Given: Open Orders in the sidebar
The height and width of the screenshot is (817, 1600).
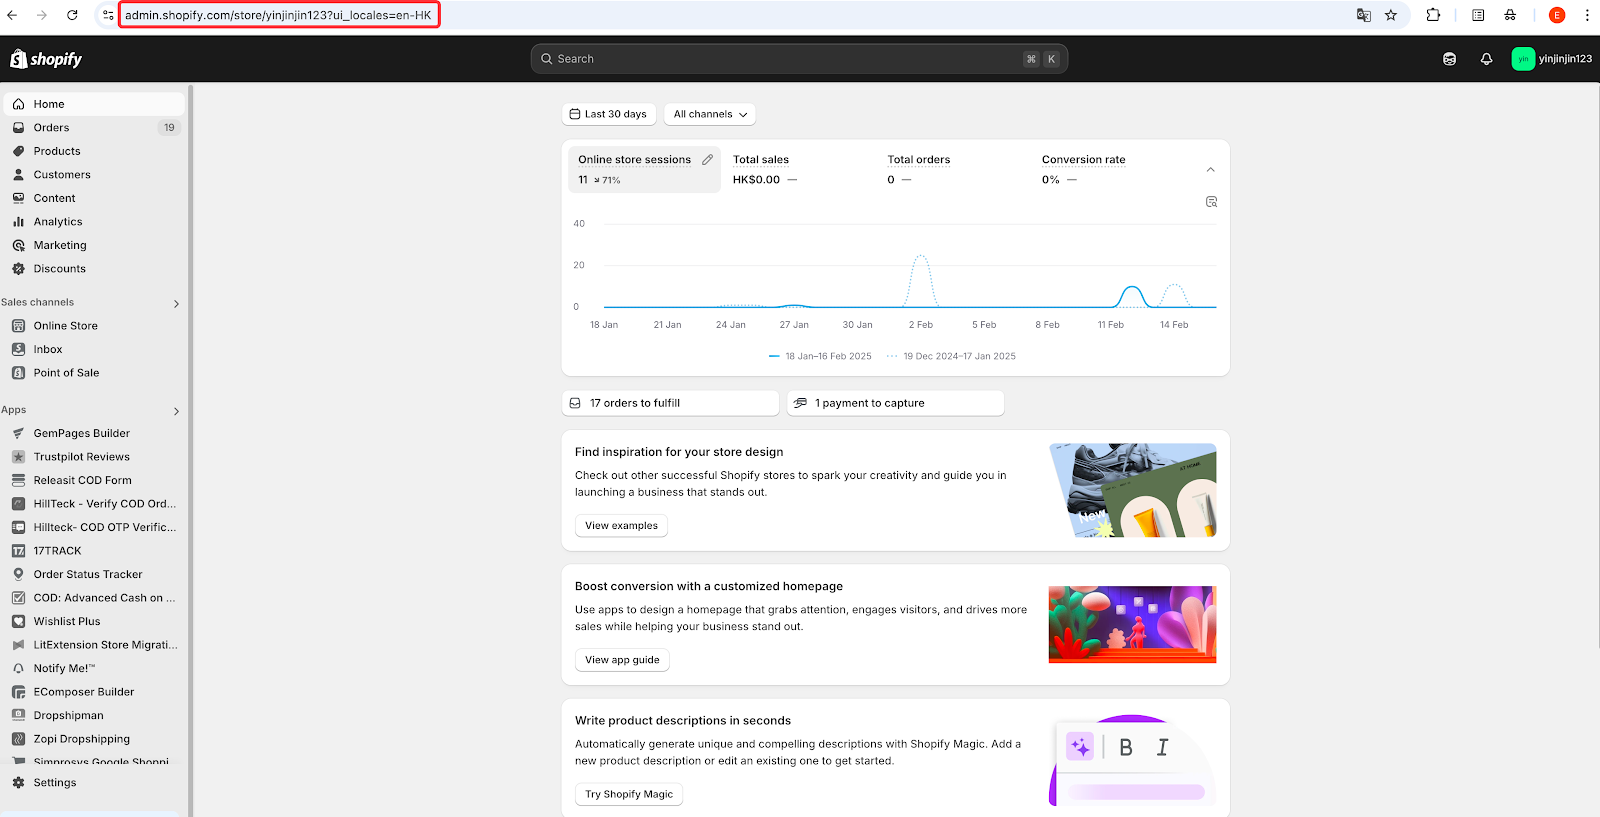Looking at the screenshot, I should (x=52, y=128).
